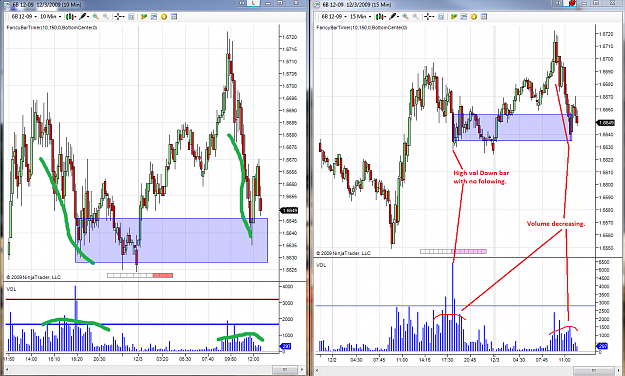Expand chart style dropdown arrow in 15 Min chart
This screenshot has width=625, height=376.
[x=385, y=17]
